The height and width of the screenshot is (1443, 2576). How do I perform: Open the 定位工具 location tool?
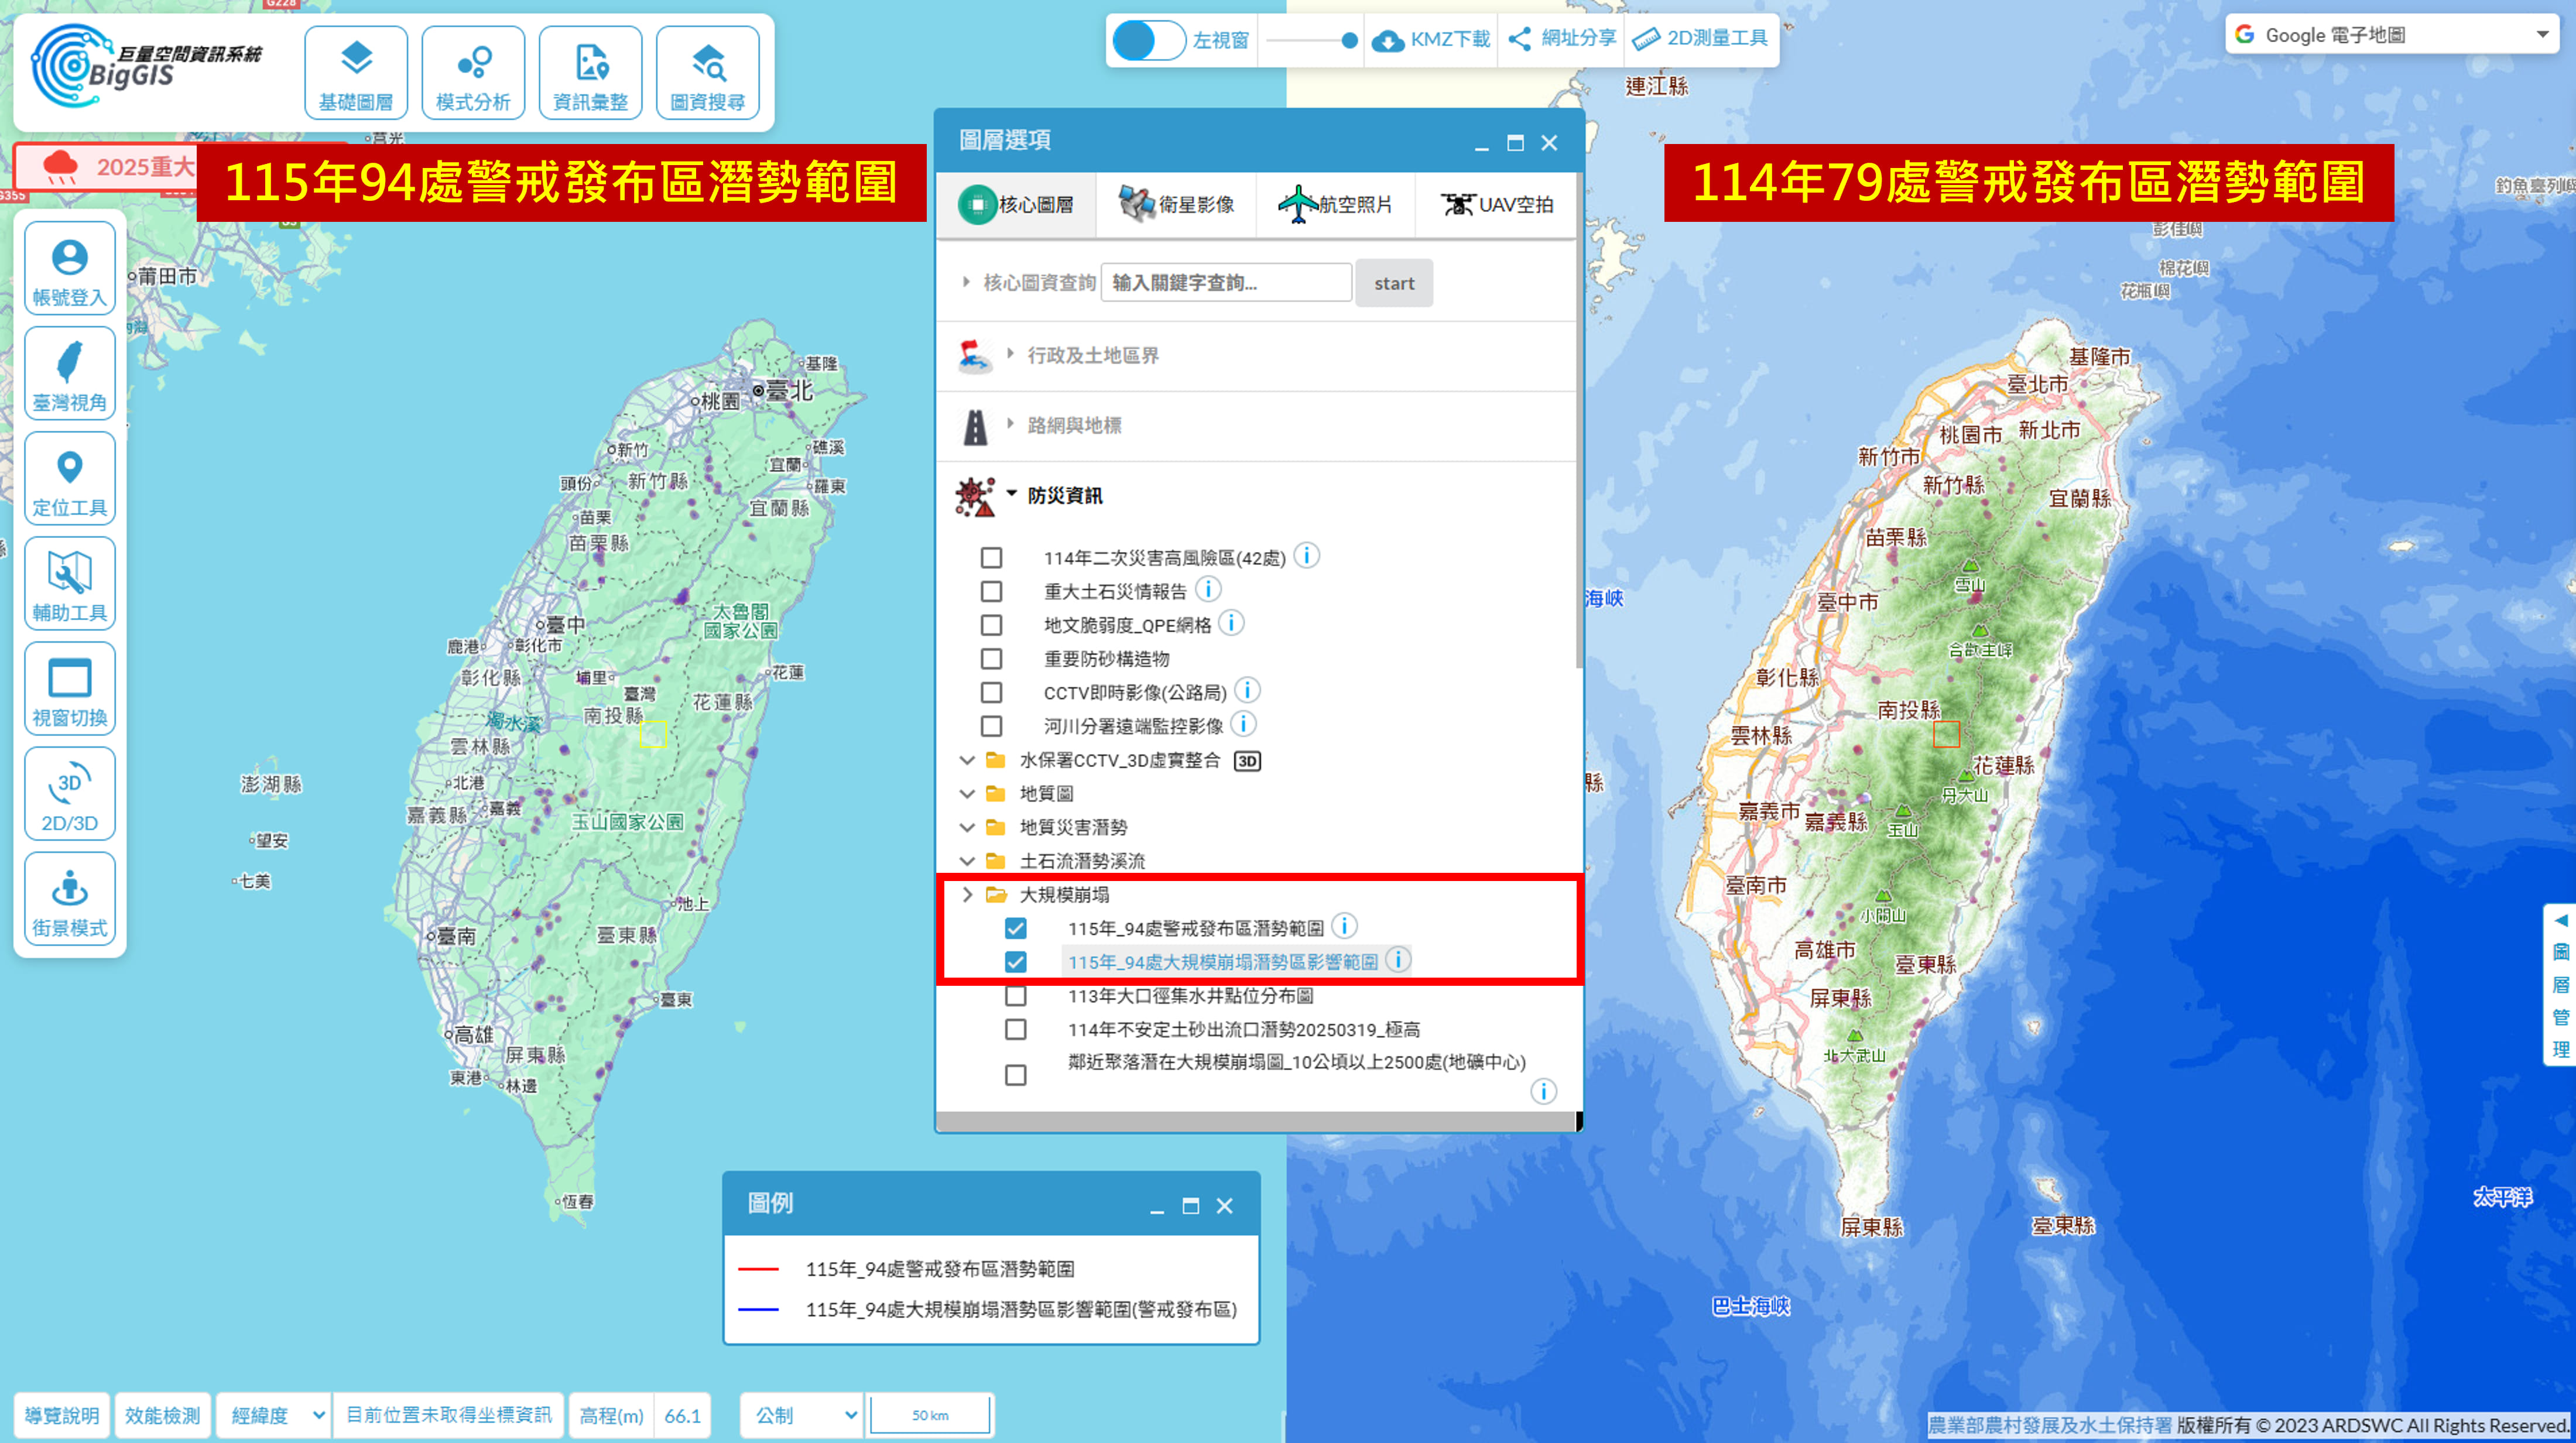point(69,479)
